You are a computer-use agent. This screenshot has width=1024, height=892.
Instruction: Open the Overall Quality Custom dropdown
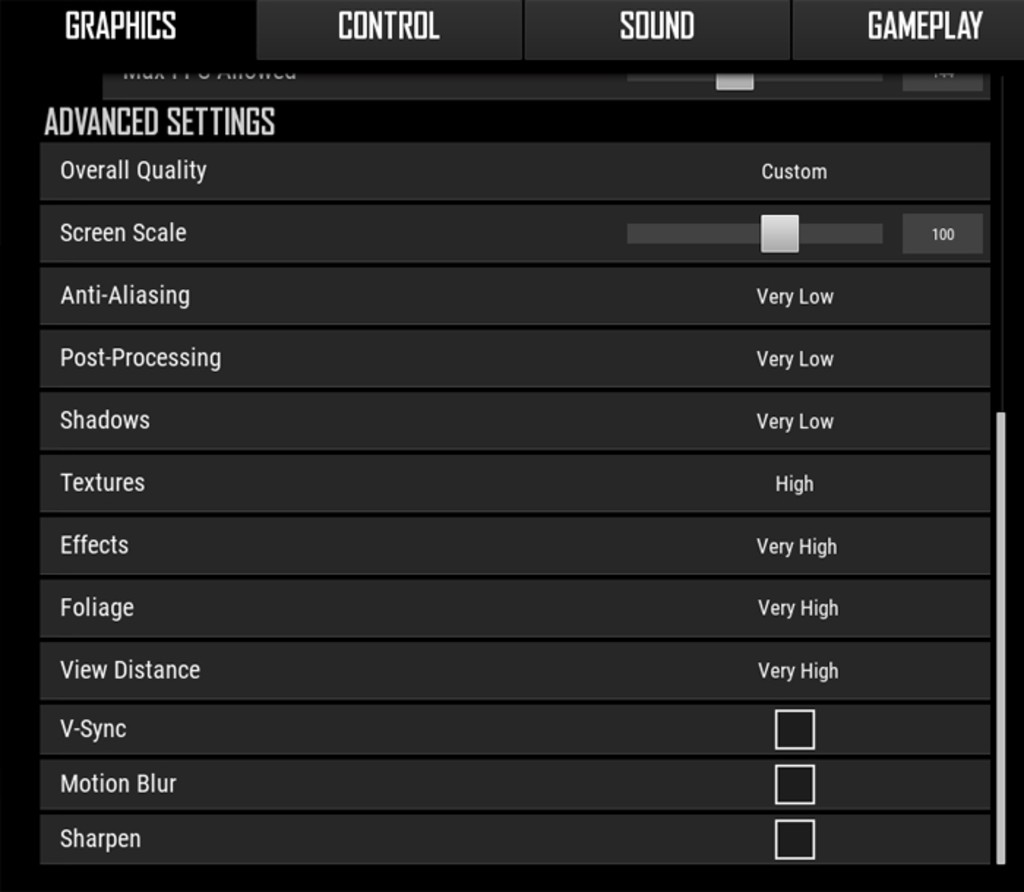pos(794,172)
